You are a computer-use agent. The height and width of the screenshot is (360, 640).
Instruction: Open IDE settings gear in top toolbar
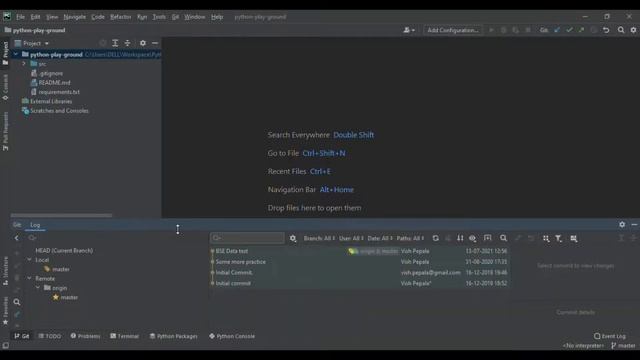[x=633, y=30]
